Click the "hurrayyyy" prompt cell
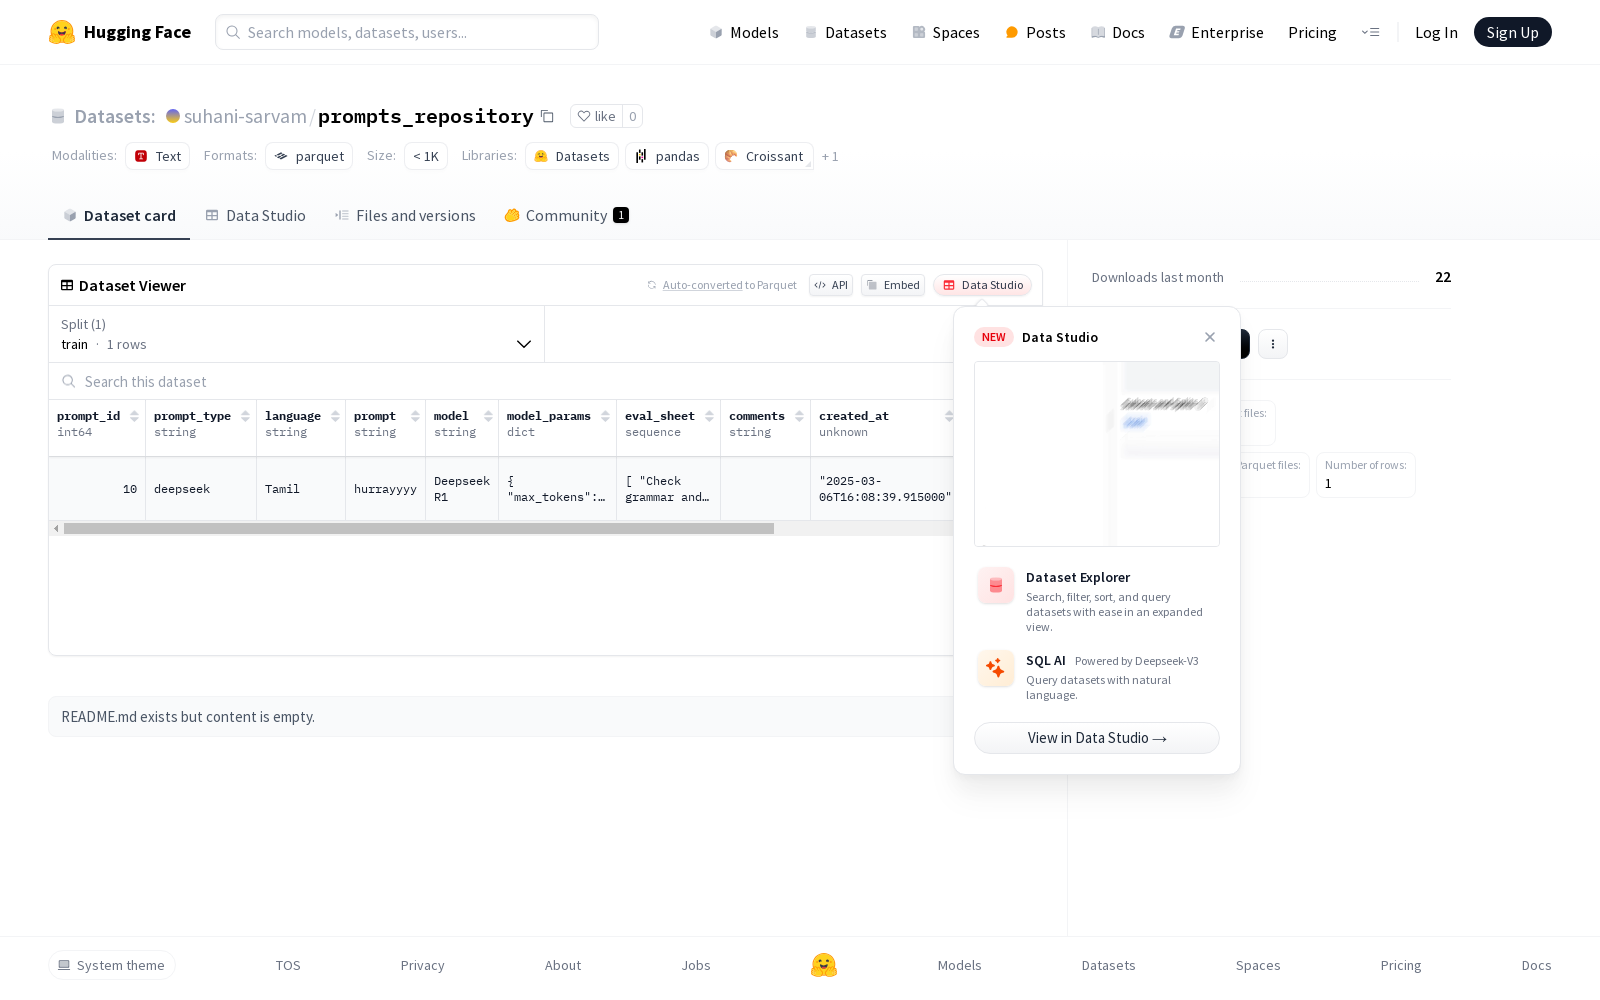 point(385,489)
